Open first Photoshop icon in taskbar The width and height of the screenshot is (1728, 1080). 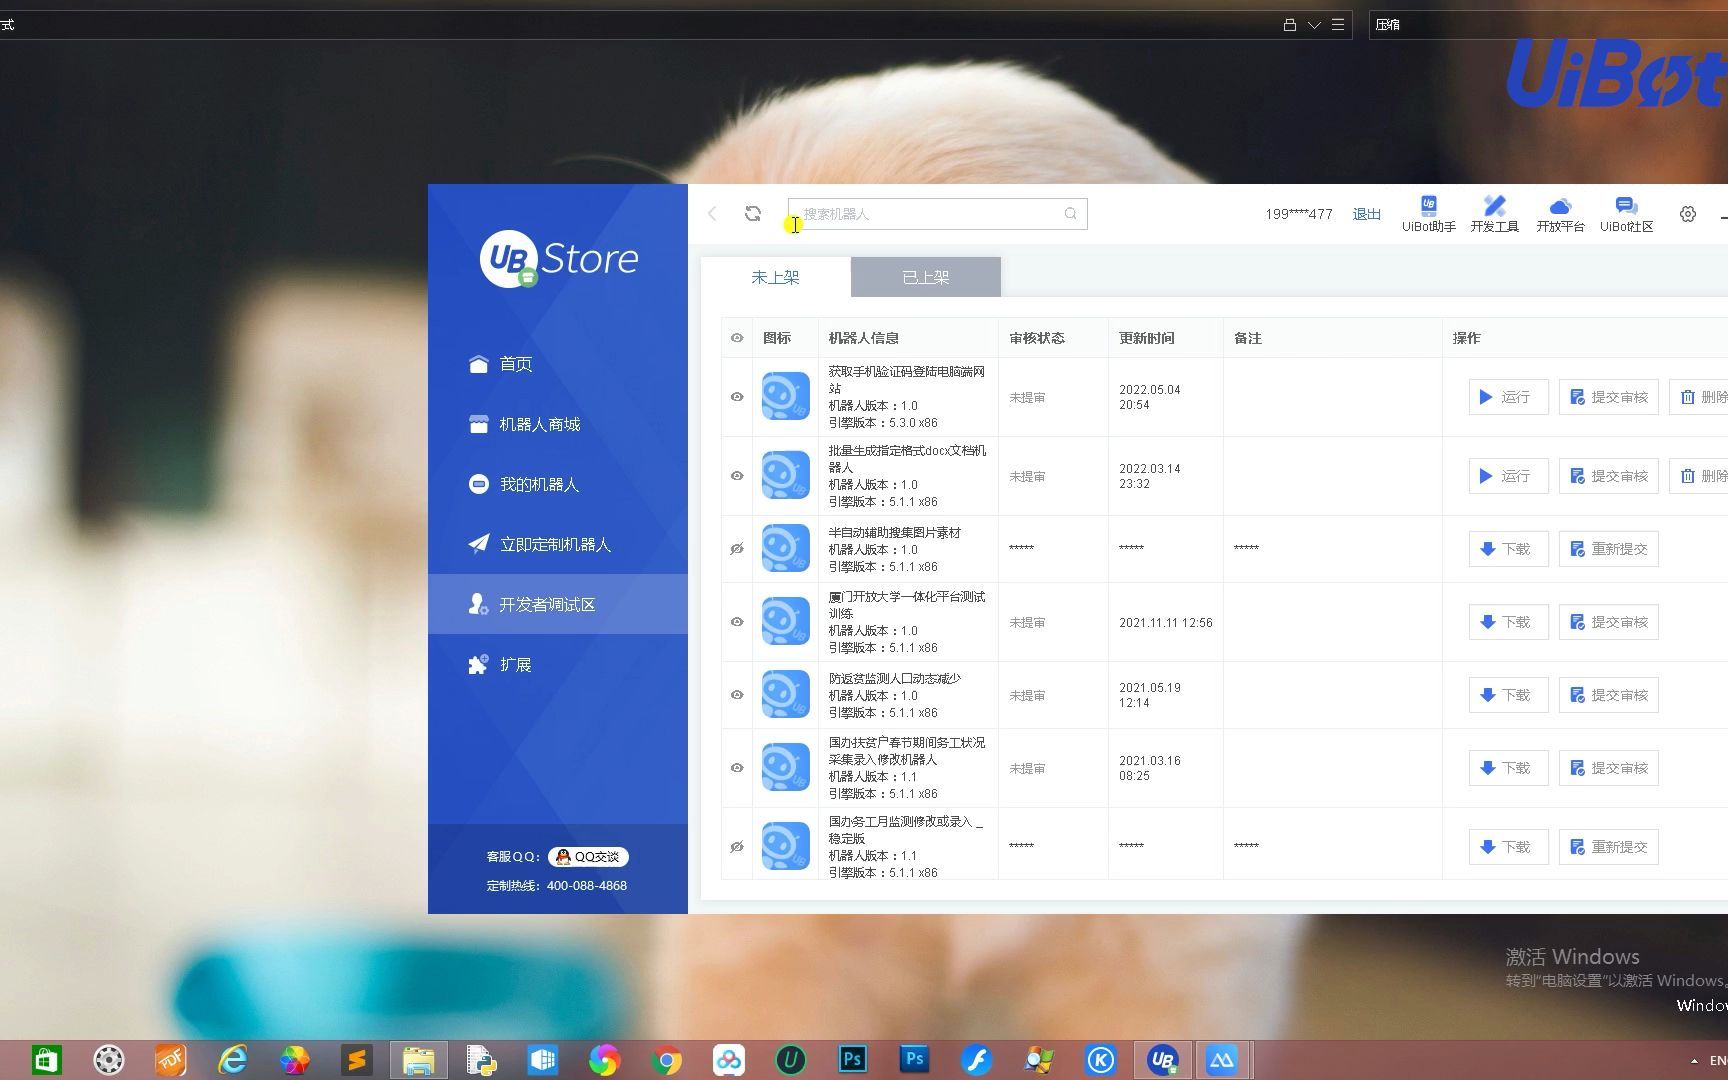[852, 1060]
